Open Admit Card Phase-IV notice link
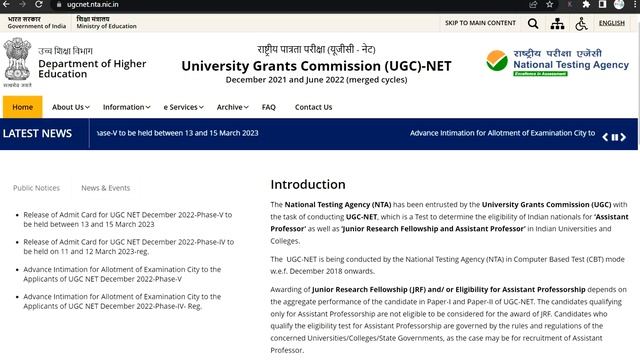 click(129, 247)
